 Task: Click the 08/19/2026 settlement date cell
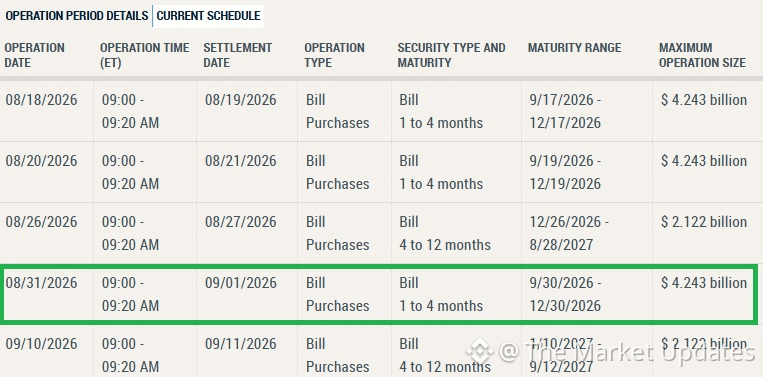tap(240, 100)
